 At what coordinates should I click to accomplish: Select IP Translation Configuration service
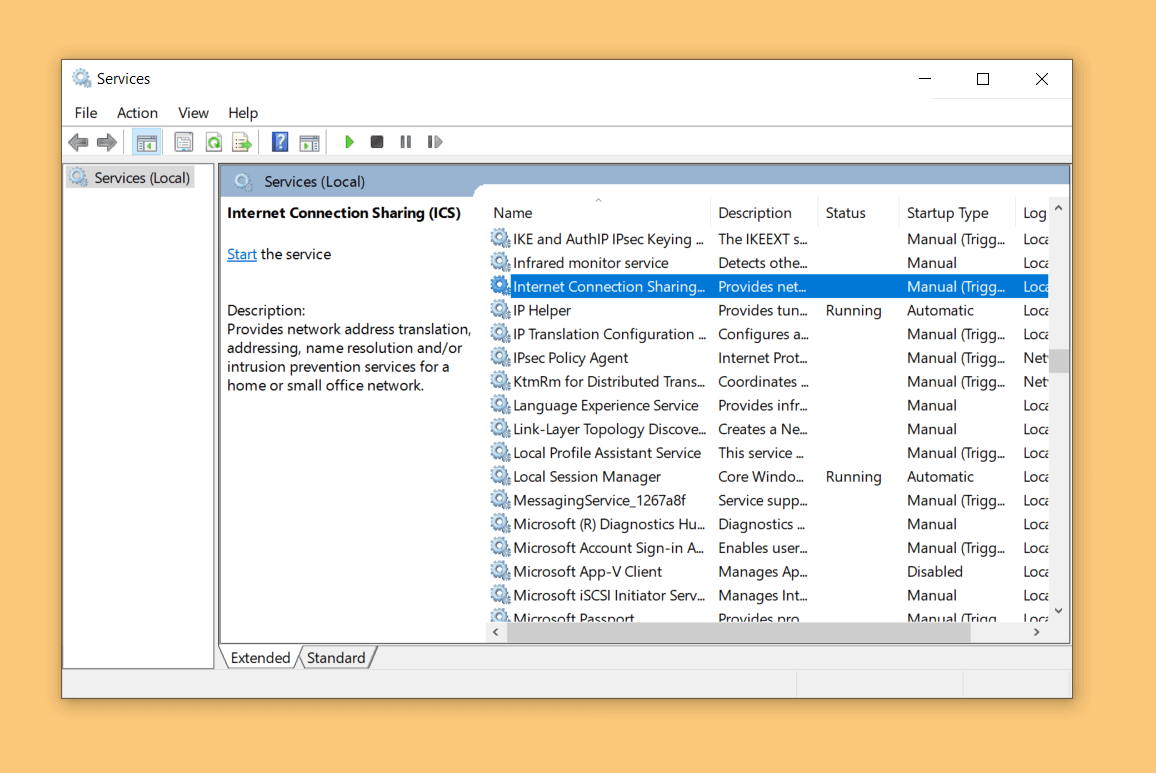point(768,333)
